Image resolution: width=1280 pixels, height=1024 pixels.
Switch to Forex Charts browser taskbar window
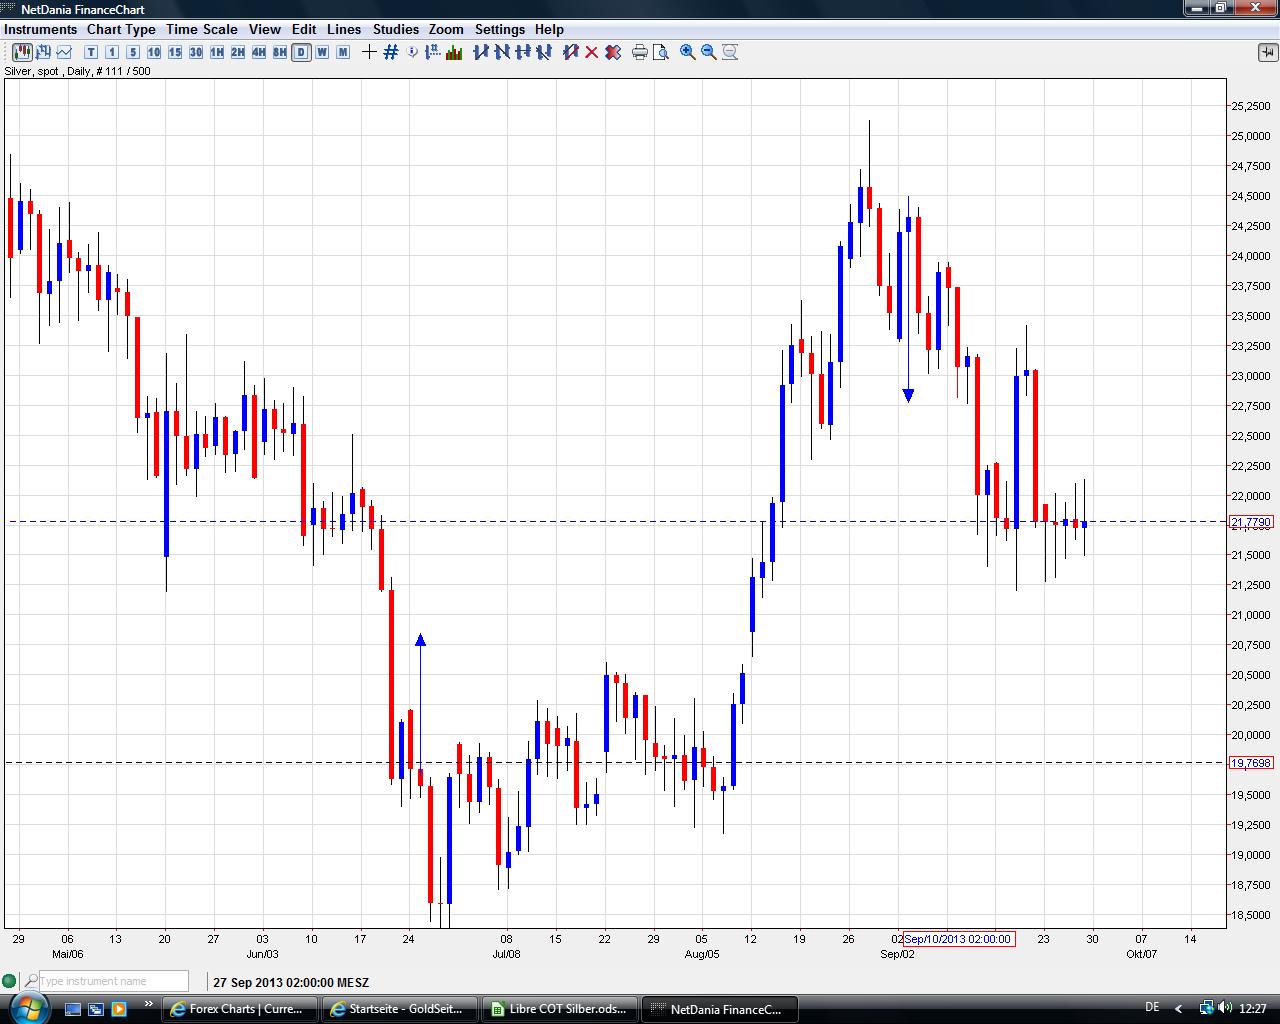click(240, 1009)
